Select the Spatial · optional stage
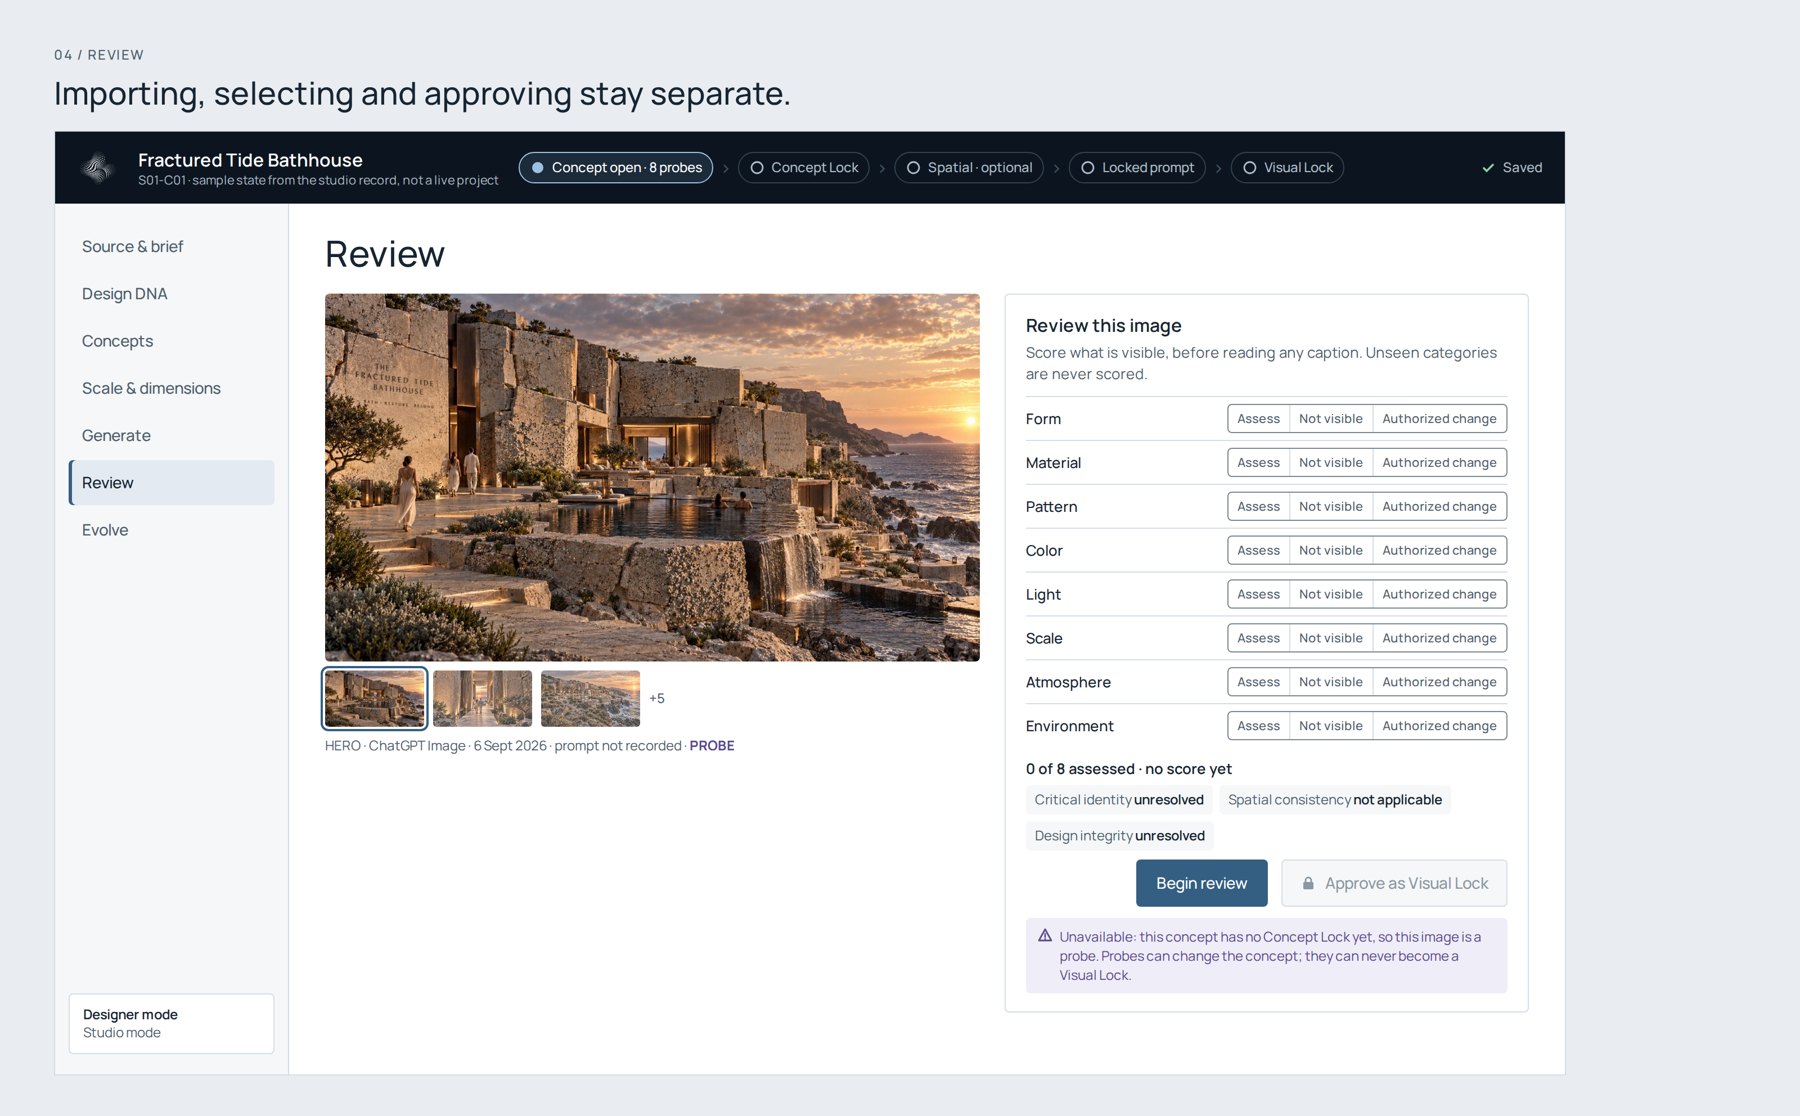 click(969, 168)
